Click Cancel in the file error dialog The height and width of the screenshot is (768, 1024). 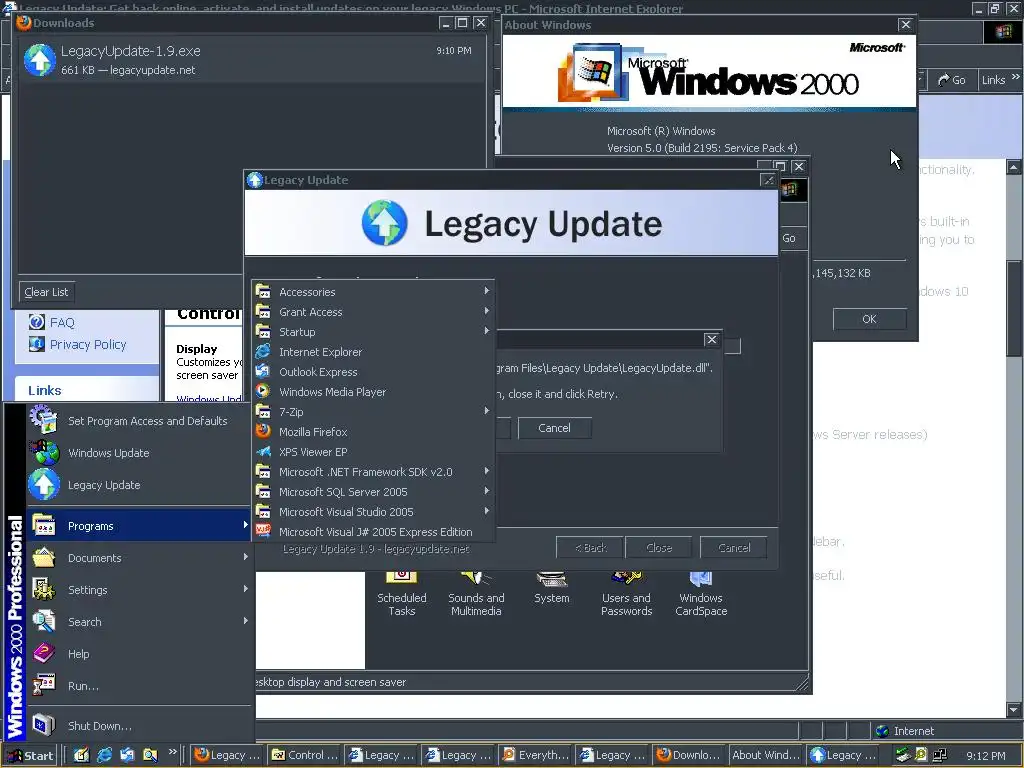click(554, 428)
